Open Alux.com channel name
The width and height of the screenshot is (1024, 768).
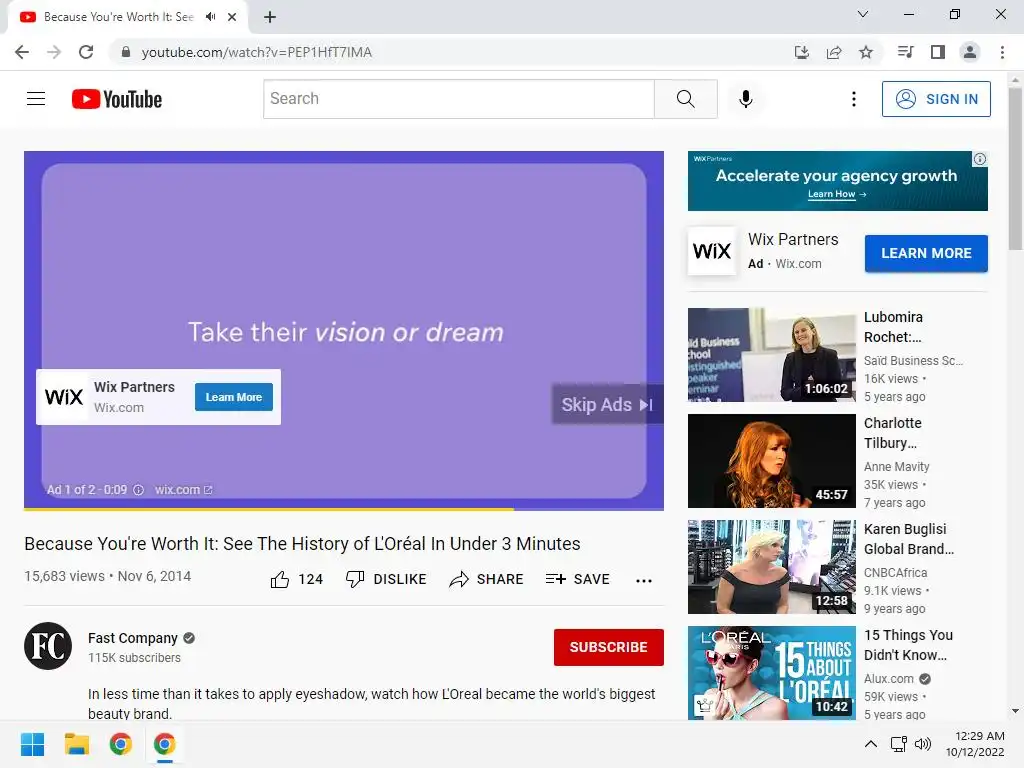[x=889, y=679]
